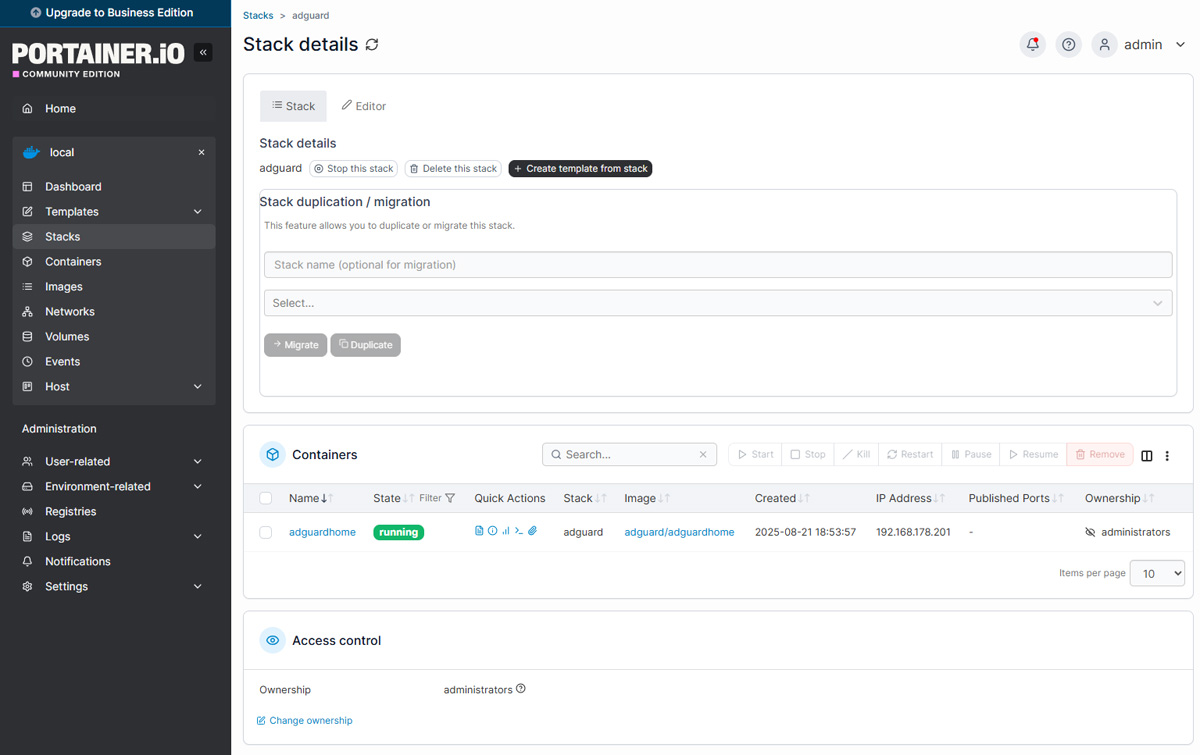Open the notifications bell icon

1033,45
